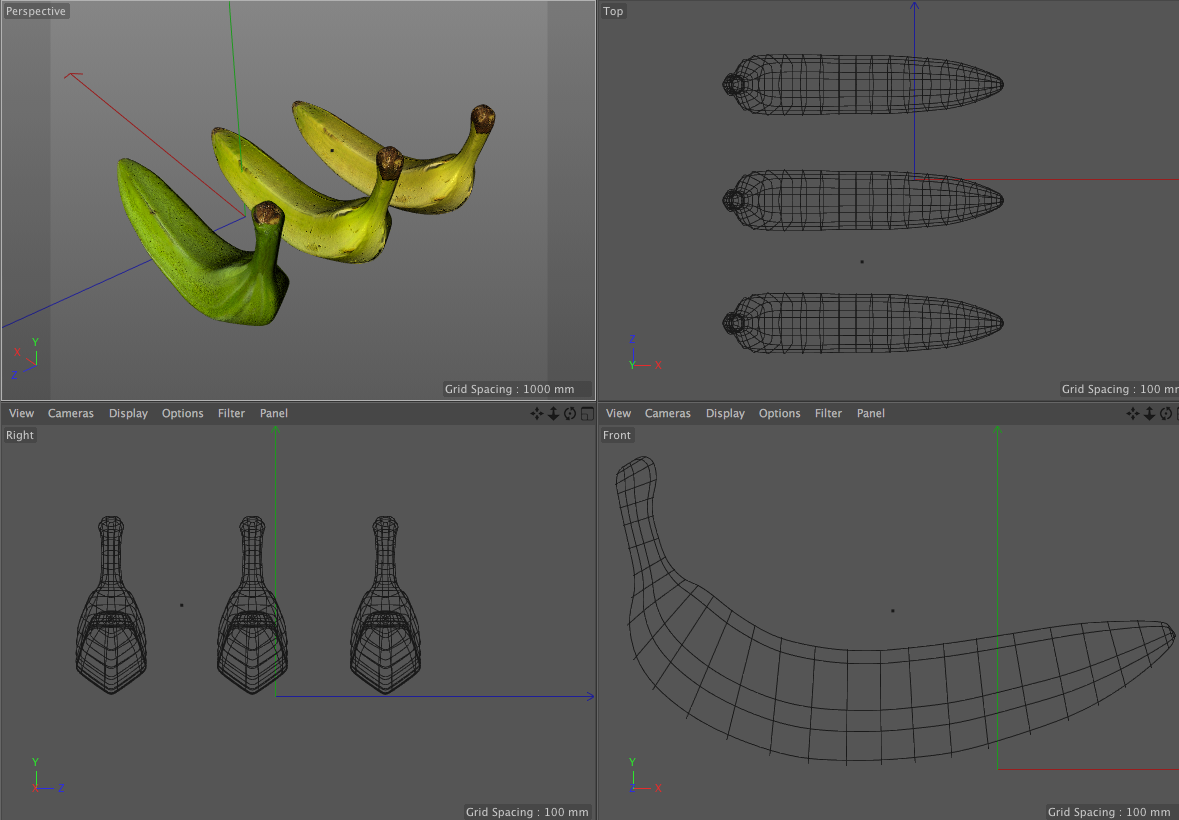Click the pan/move camera icon in Right viewport

click(537, 414)
